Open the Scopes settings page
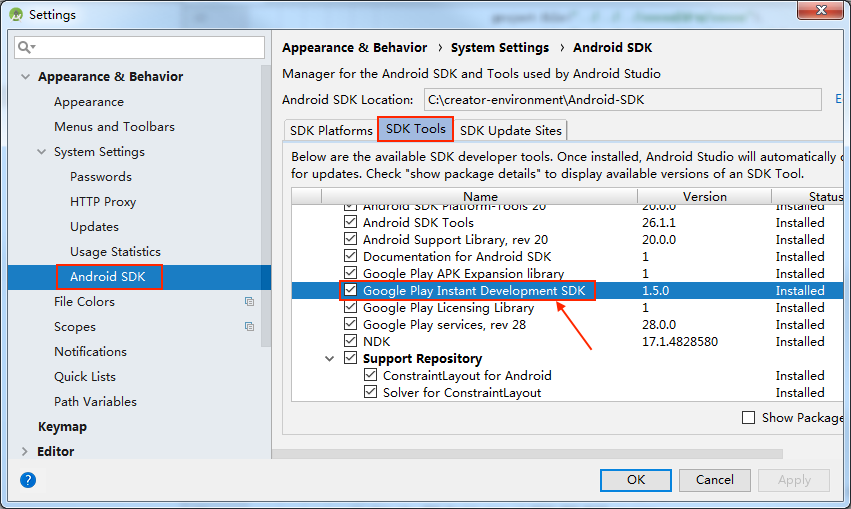Image resolution: width=851 pixels, height=509 pixels. (x=75, y=327)
